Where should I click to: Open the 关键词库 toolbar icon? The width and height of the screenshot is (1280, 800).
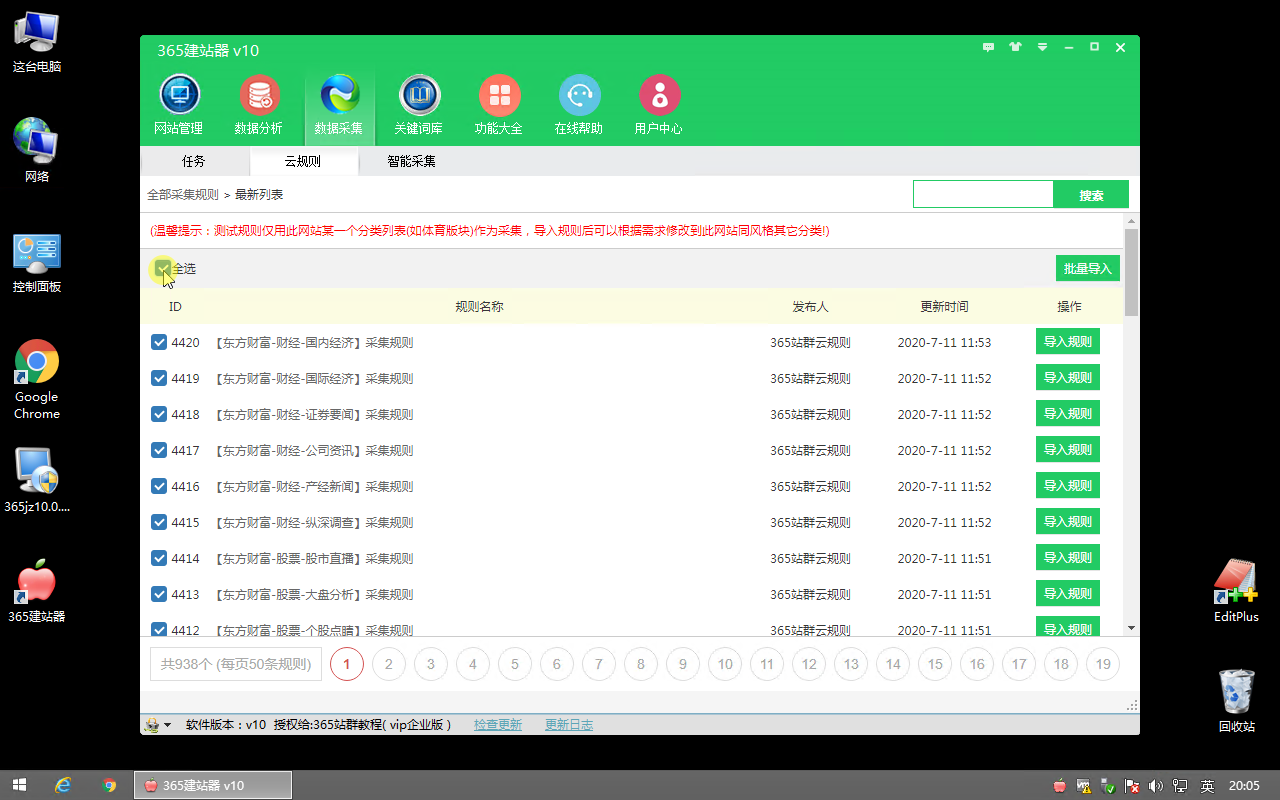(419, 105)
